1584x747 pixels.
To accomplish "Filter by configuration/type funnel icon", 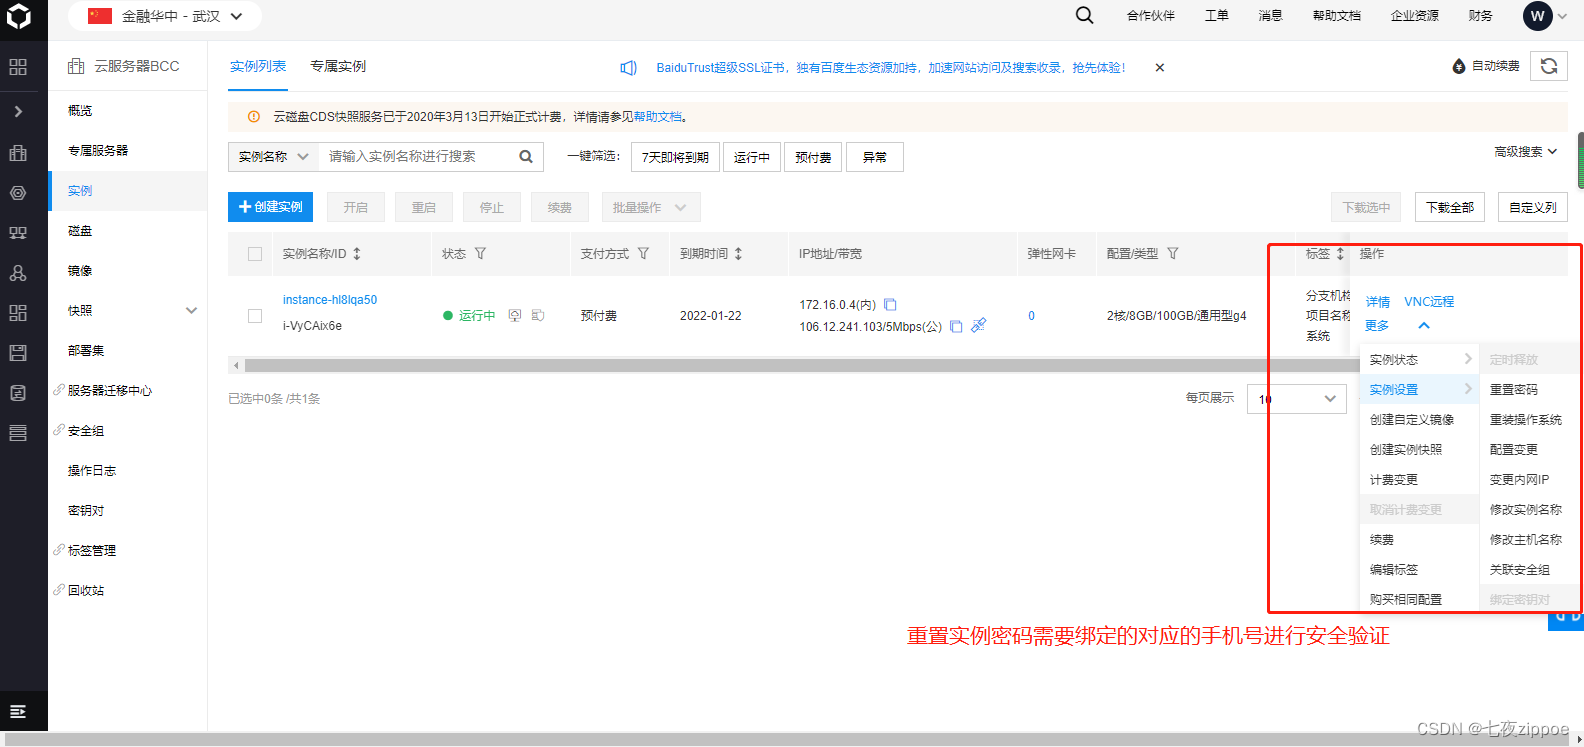I will point(1173,254).
